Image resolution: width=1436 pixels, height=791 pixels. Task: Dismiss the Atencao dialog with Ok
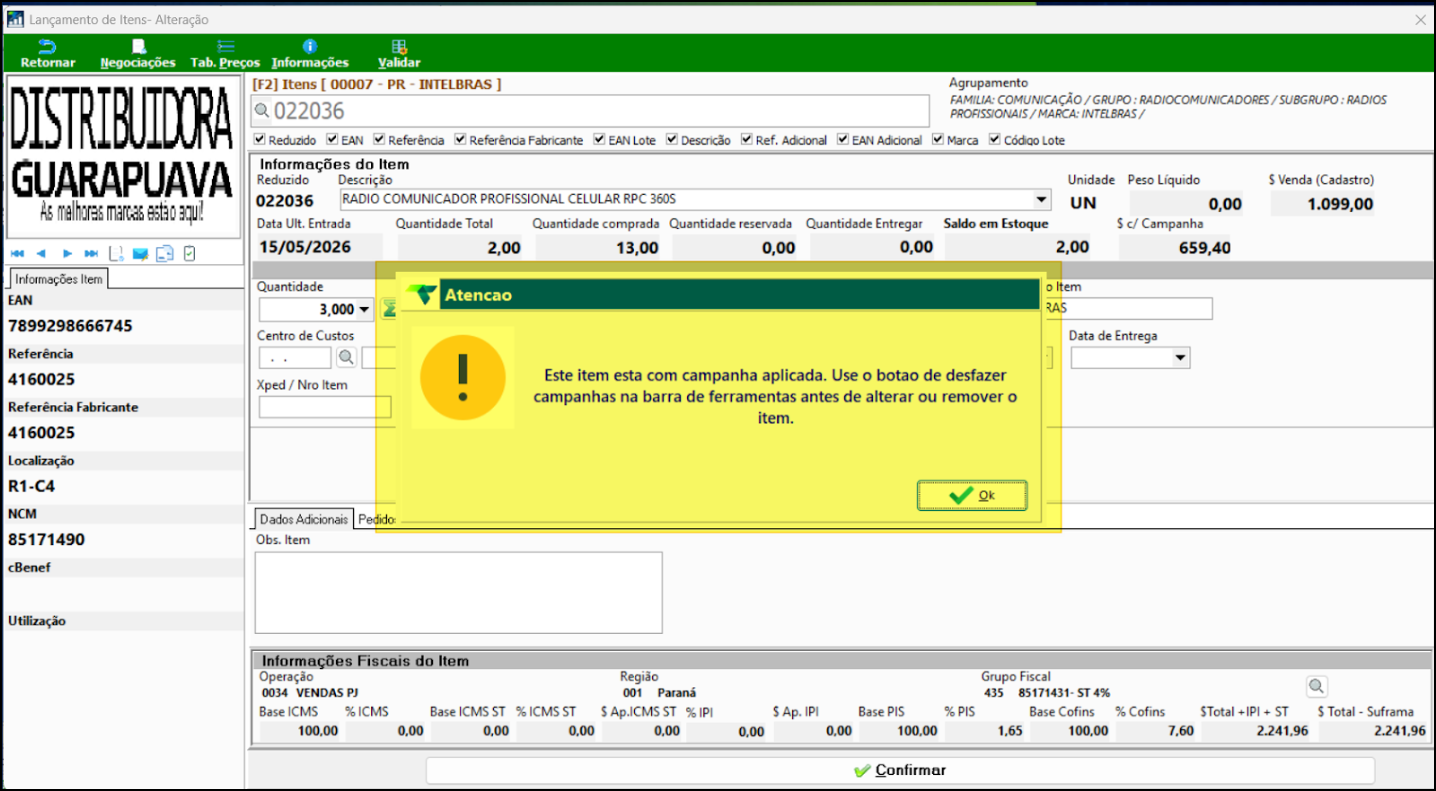click(972, 495)
